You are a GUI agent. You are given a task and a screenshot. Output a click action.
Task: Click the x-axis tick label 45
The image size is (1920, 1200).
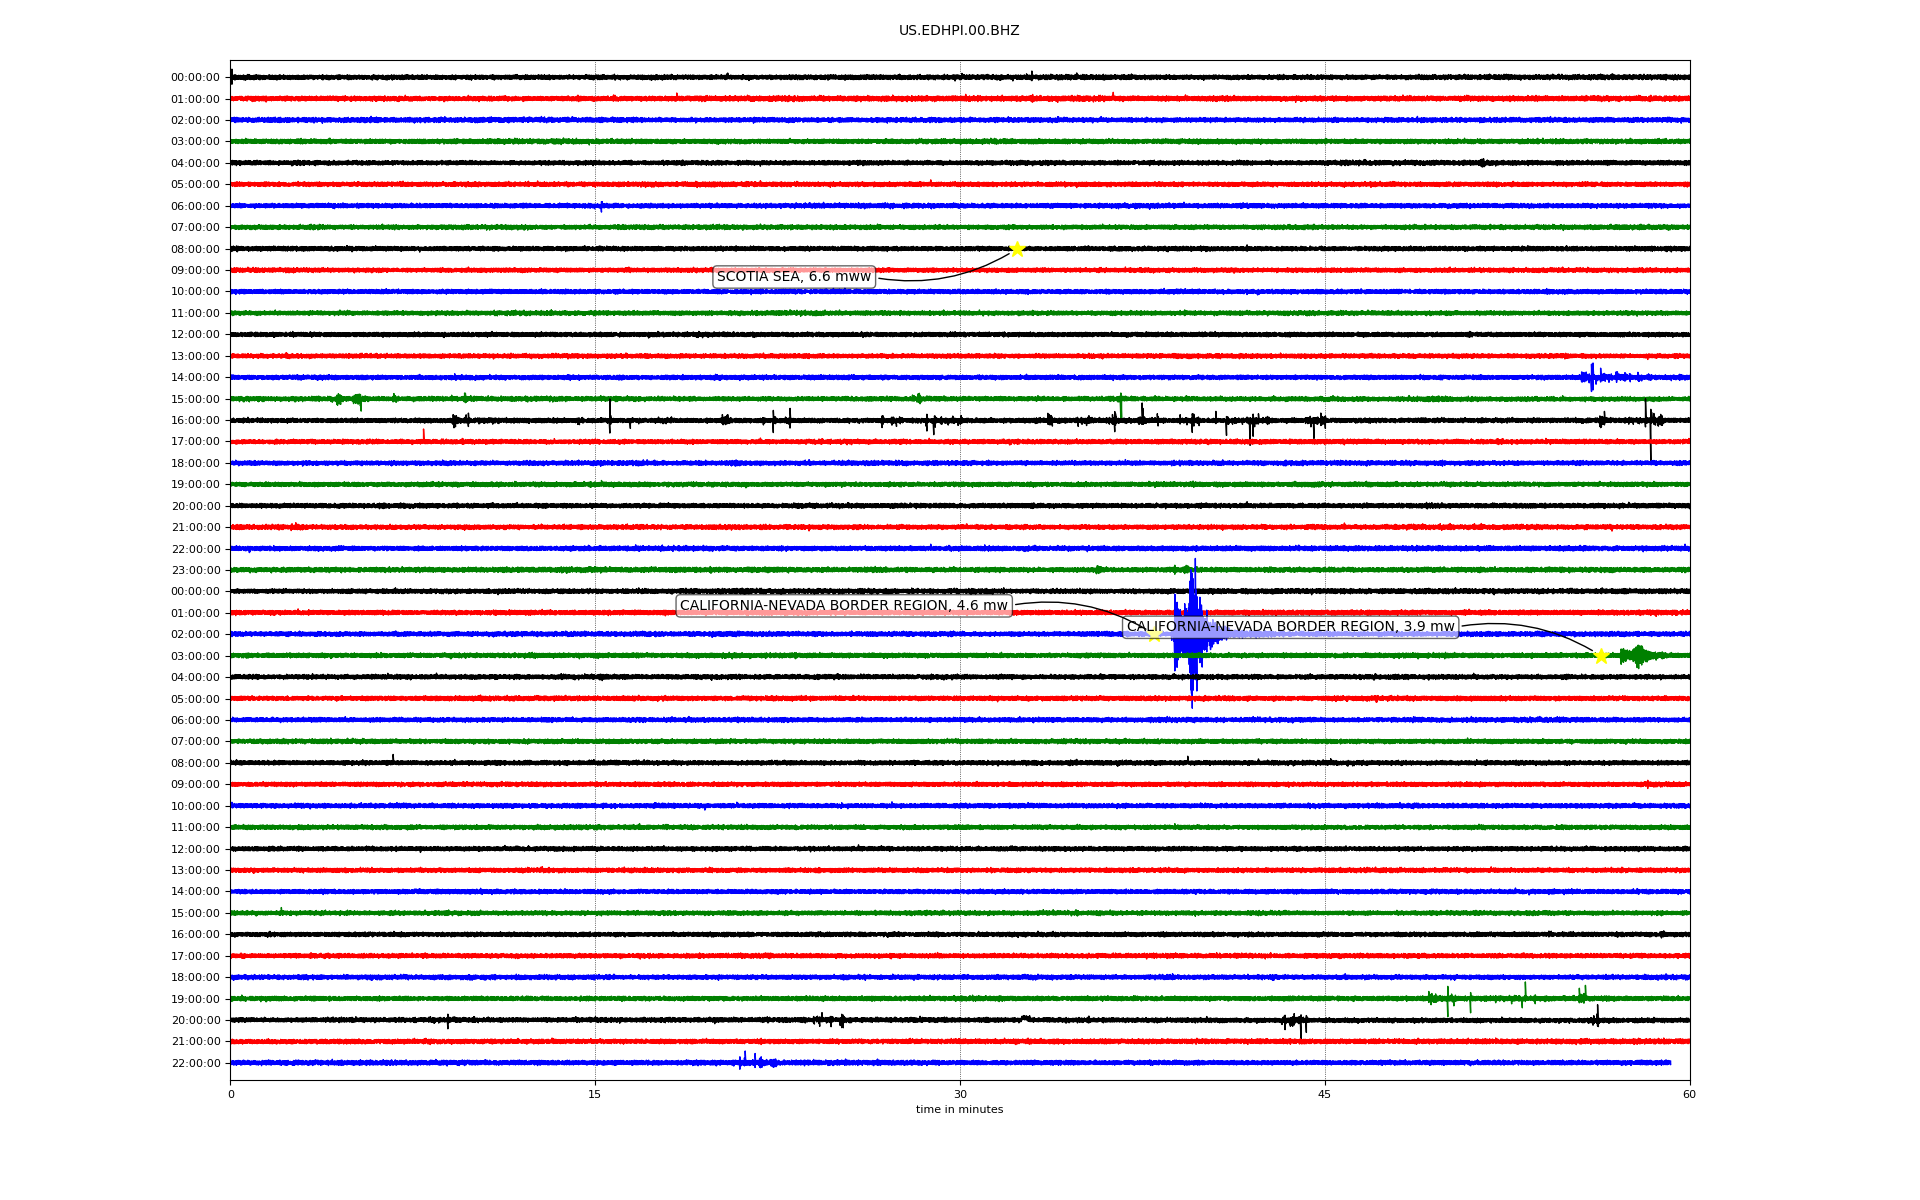(x=1325, y=1094)
